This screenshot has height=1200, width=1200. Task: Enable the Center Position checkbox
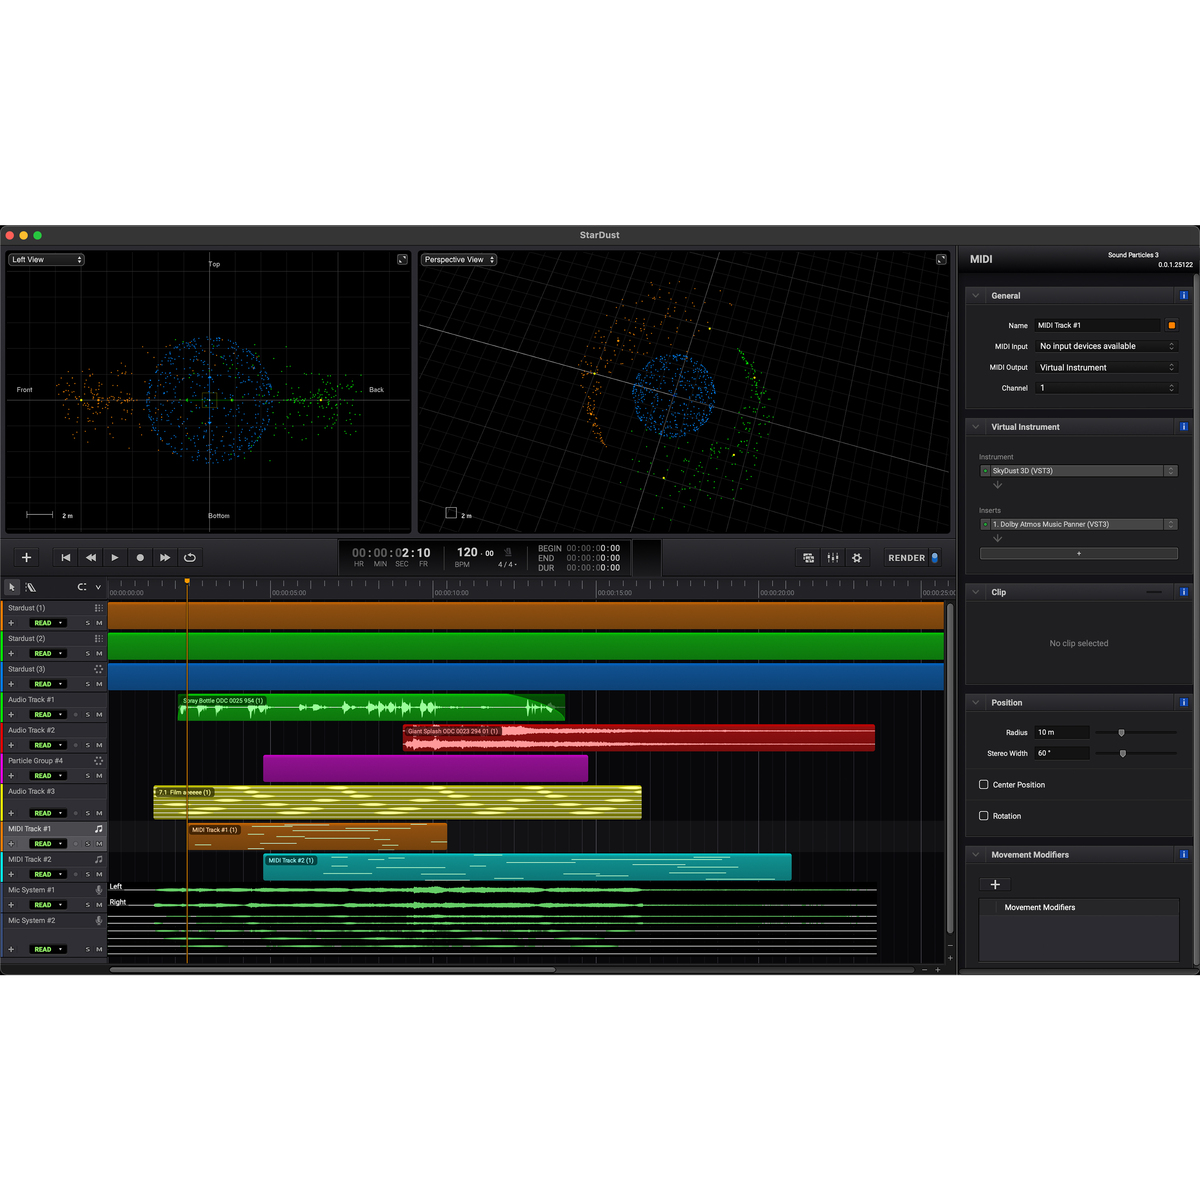[984, 785]
